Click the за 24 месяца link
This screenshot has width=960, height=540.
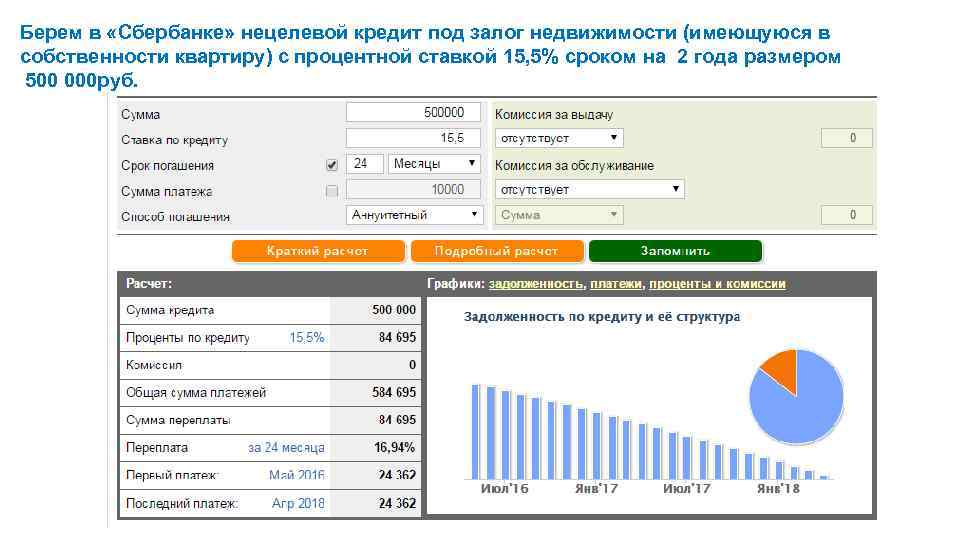coord(286,448)
